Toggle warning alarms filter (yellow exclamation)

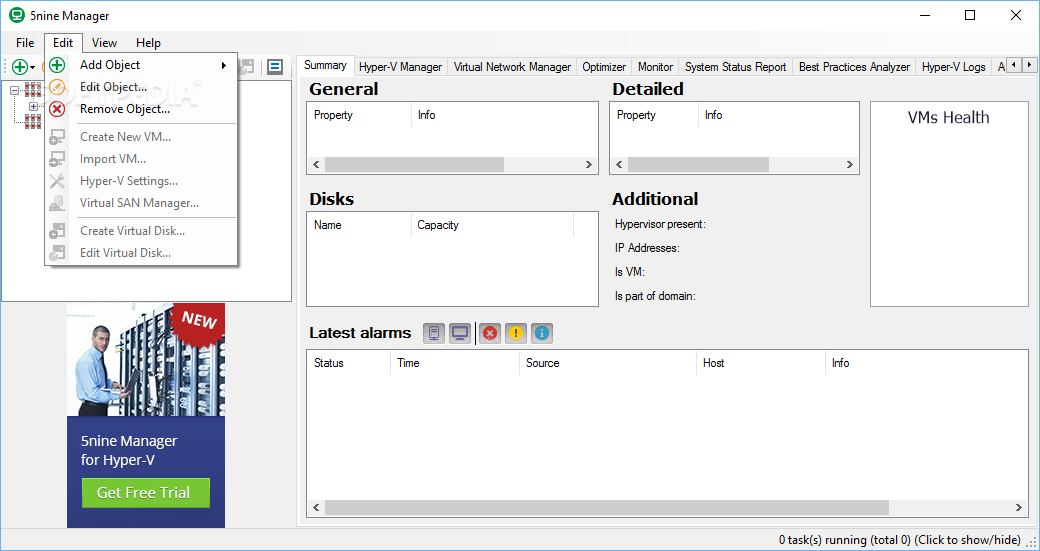coord(515,334)
